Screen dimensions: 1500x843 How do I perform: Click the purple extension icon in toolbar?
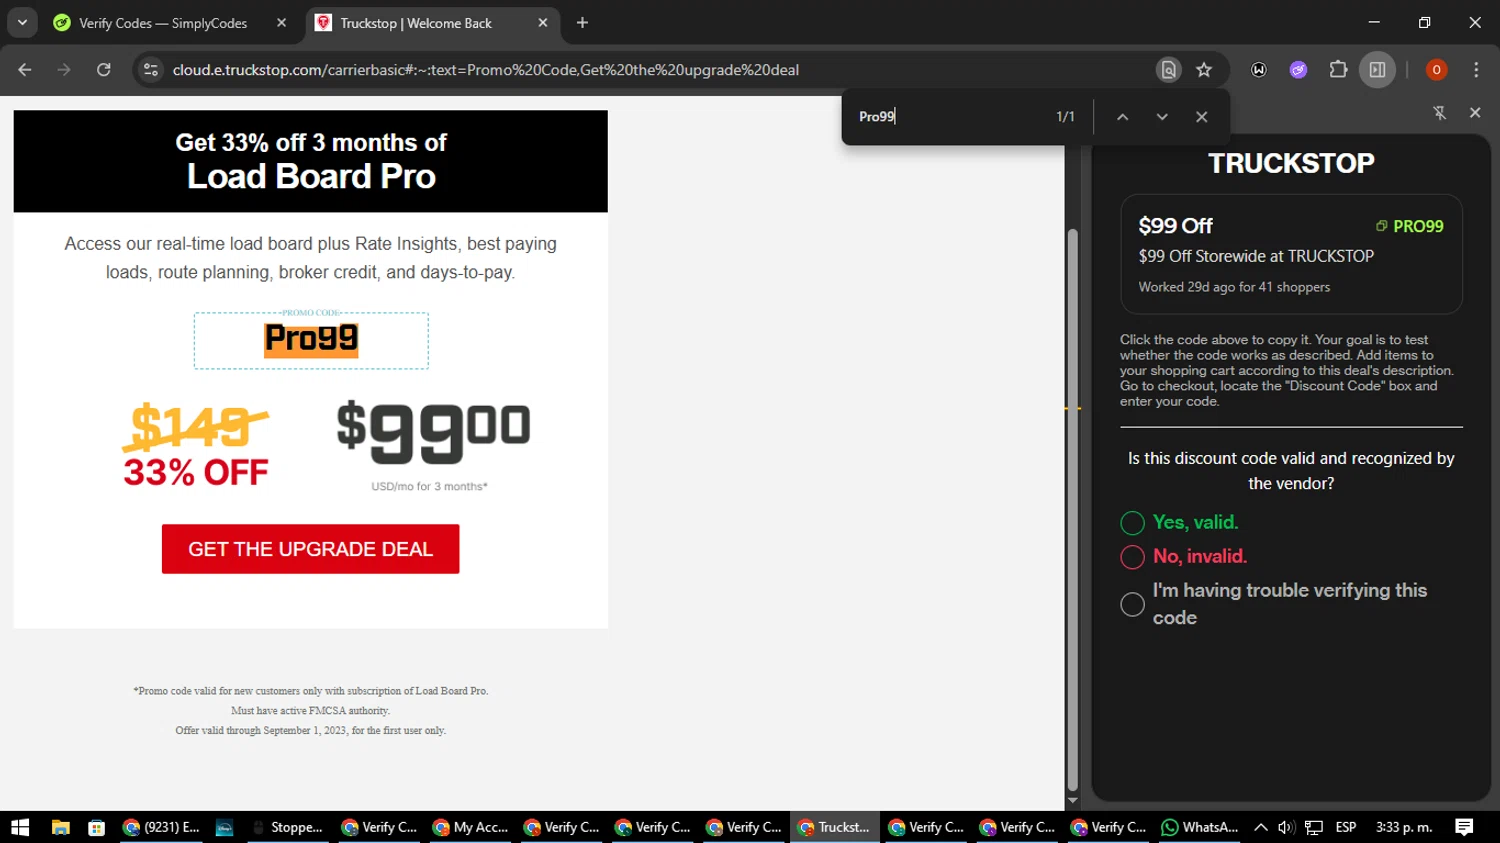(x=1298, y=70)
